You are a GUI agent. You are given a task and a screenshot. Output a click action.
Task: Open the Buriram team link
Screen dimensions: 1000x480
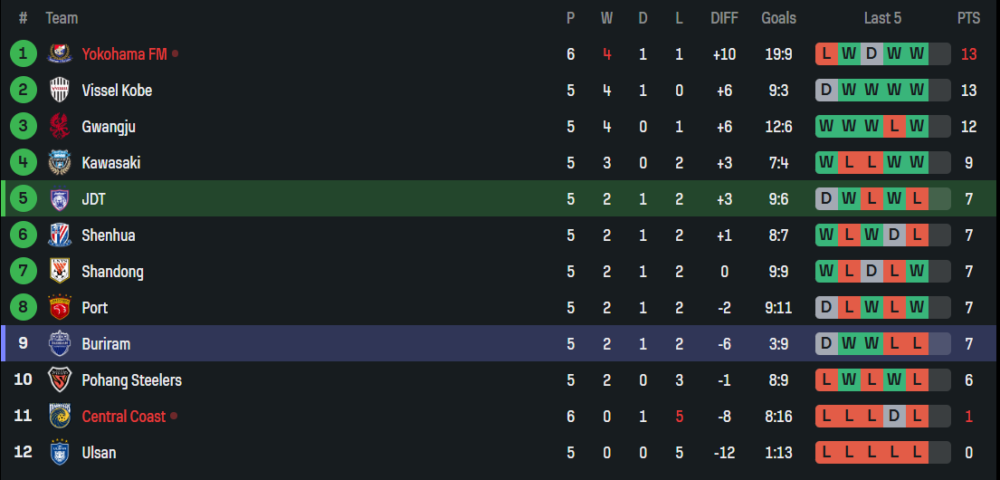[106, 344]
